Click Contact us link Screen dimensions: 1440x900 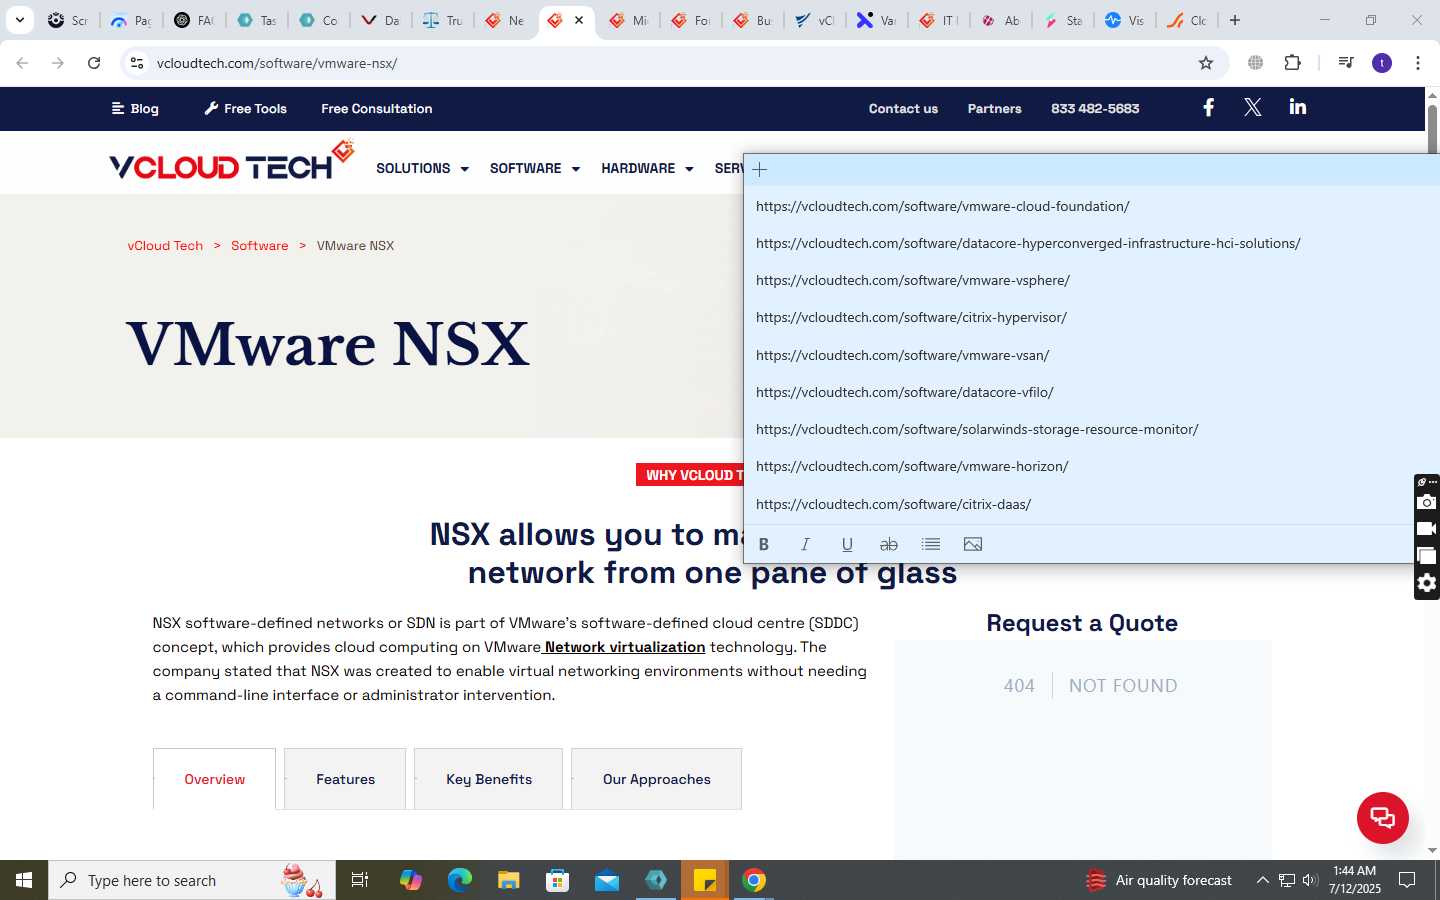tap(903, 108)
